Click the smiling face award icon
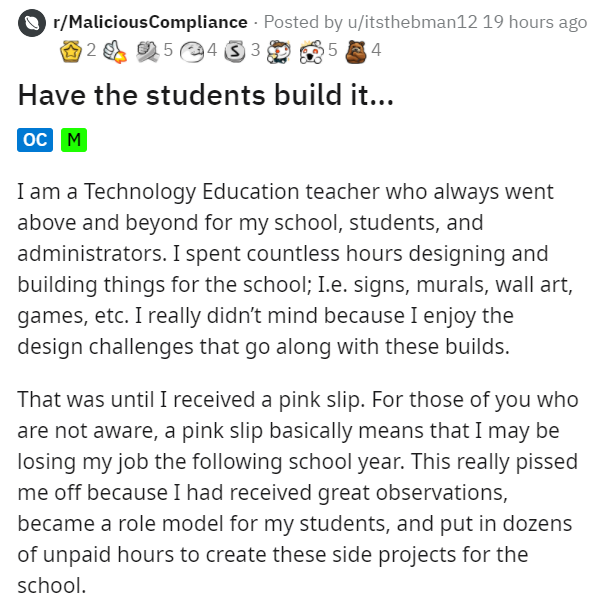This screenshot has height=615, width=600. tap(192, 48)
